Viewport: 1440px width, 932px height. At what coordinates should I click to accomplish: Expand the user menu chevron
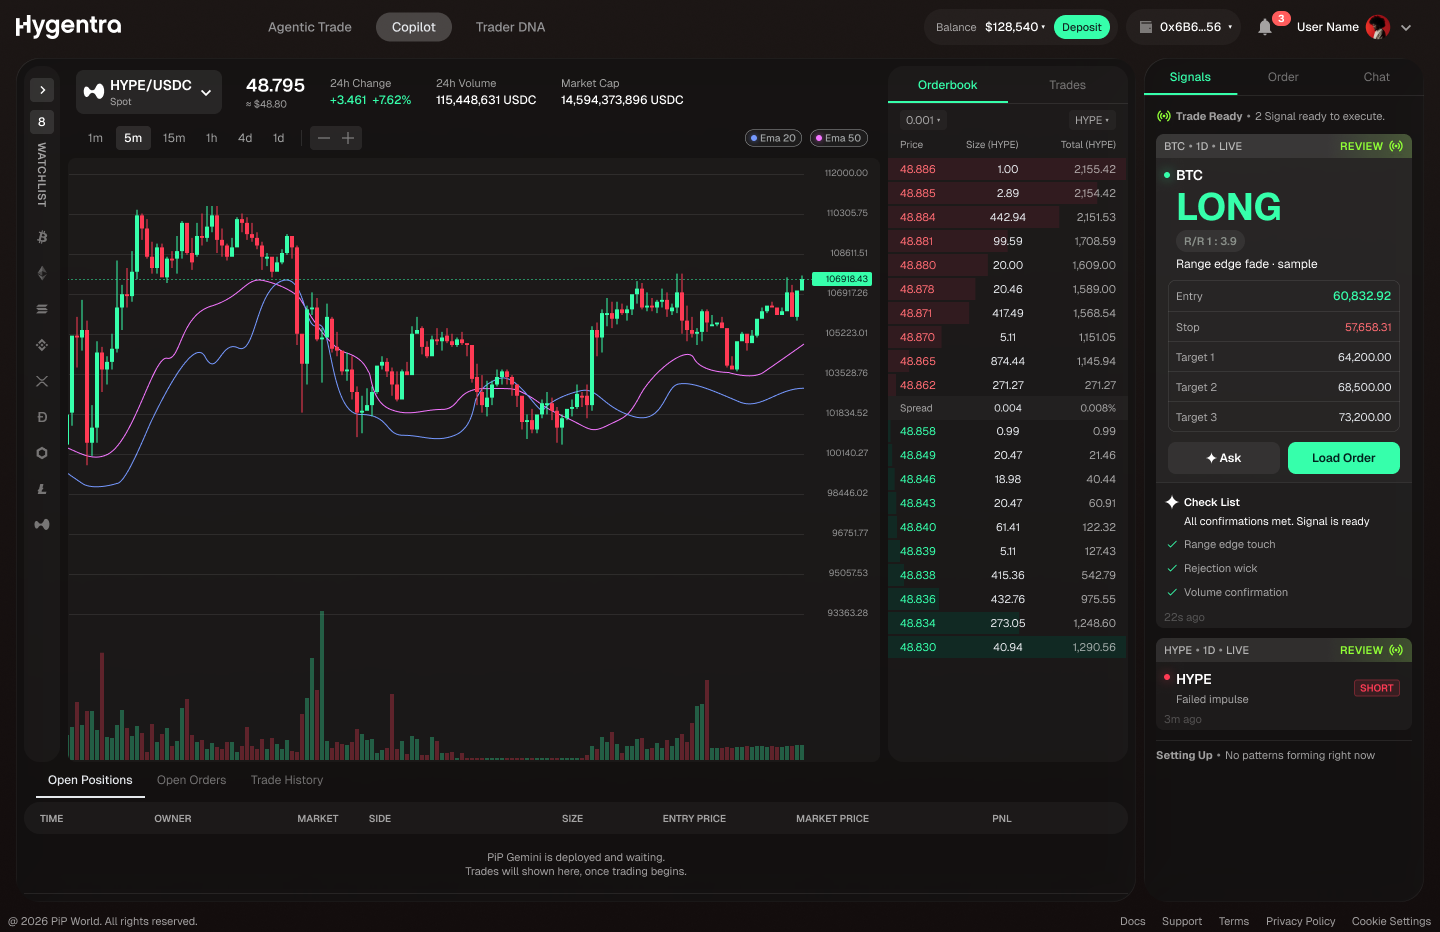coord(1406,27)
